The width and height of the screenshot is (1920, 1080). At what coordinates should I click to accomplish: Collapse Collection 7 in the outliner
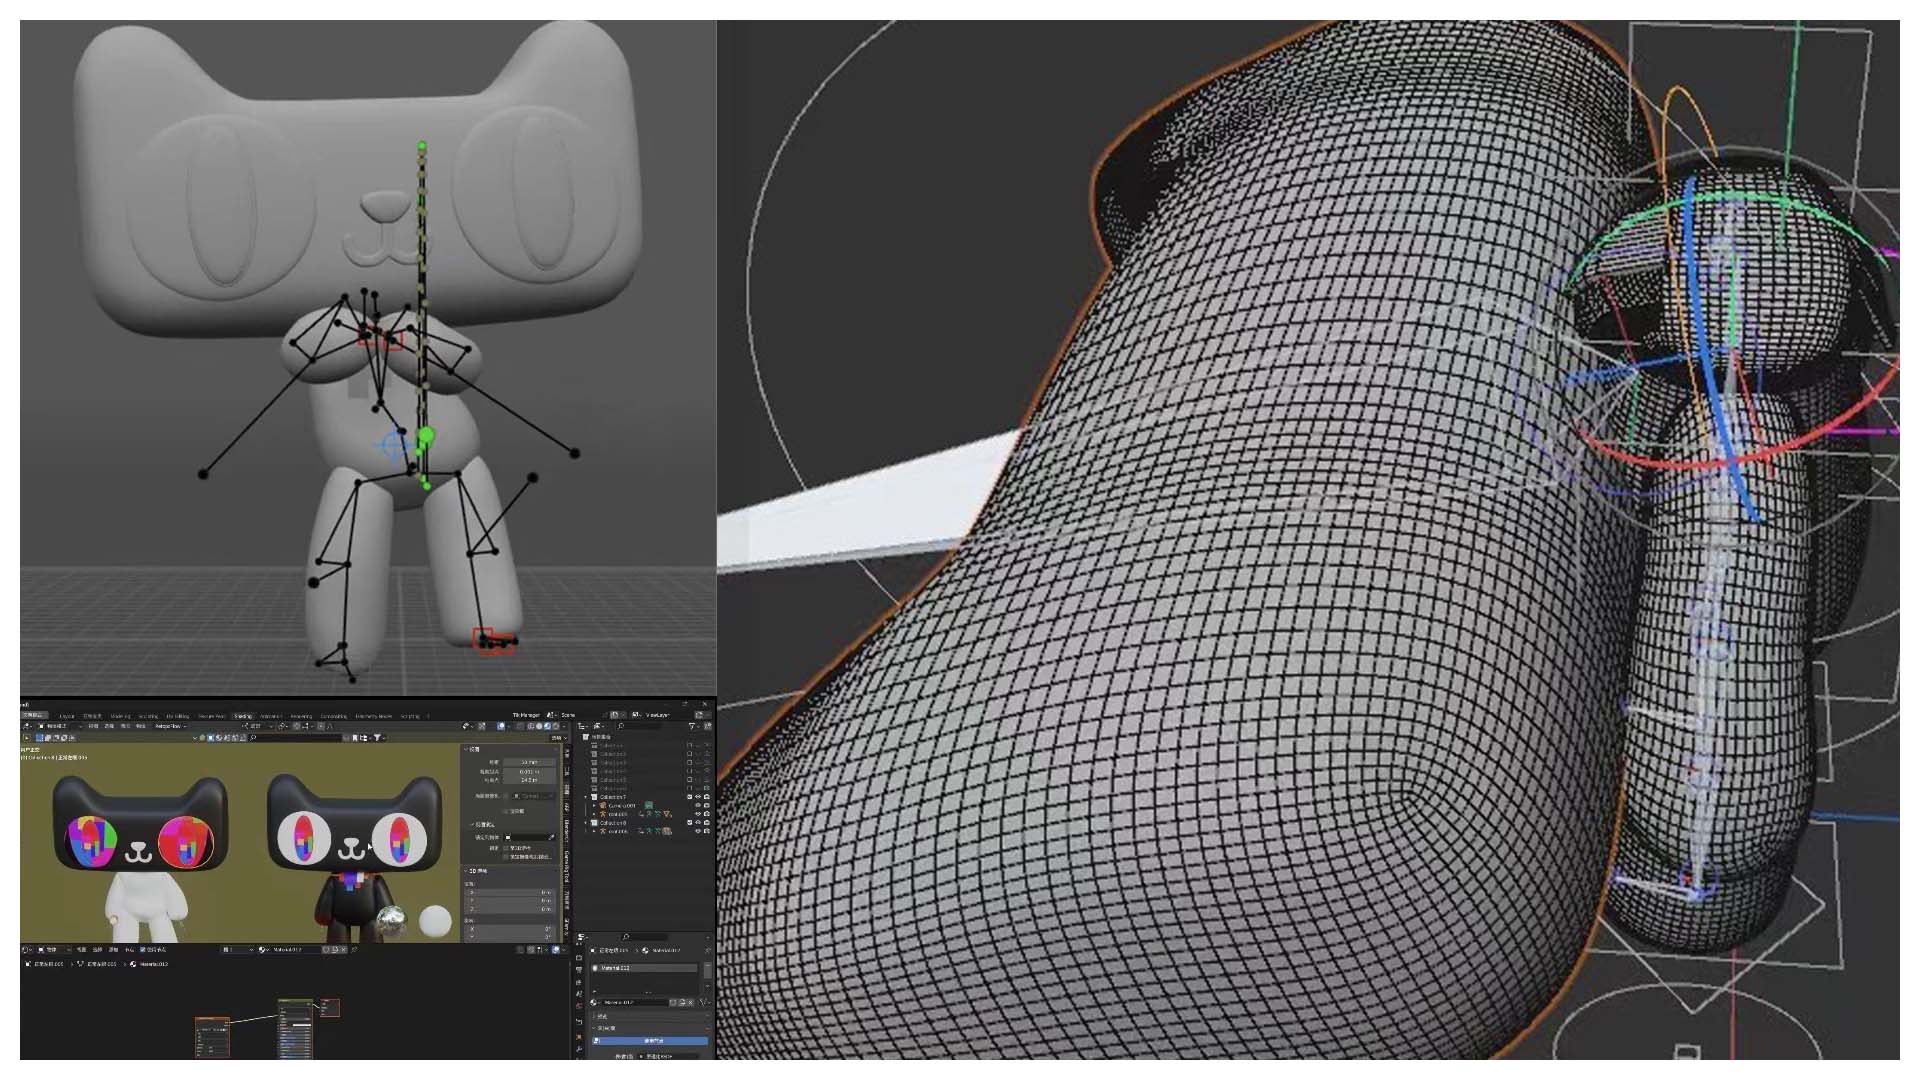pos(586,797)
